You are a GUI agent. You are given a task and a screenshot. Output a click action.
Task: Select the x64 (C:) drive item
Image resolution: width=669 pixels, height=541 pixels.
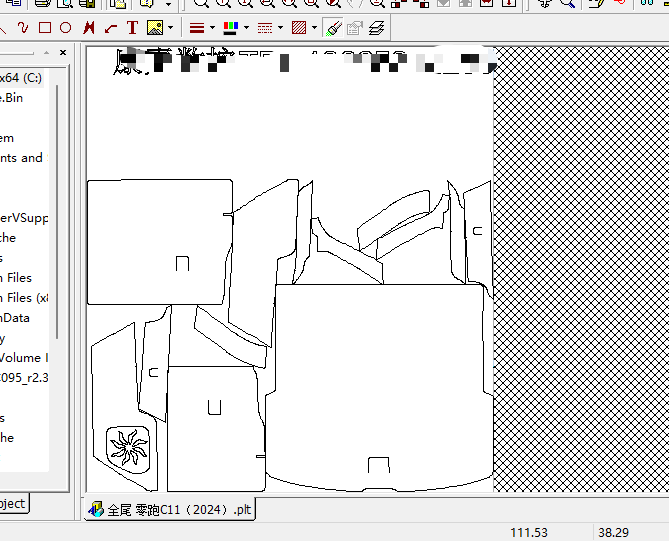[x=20, y=77]
